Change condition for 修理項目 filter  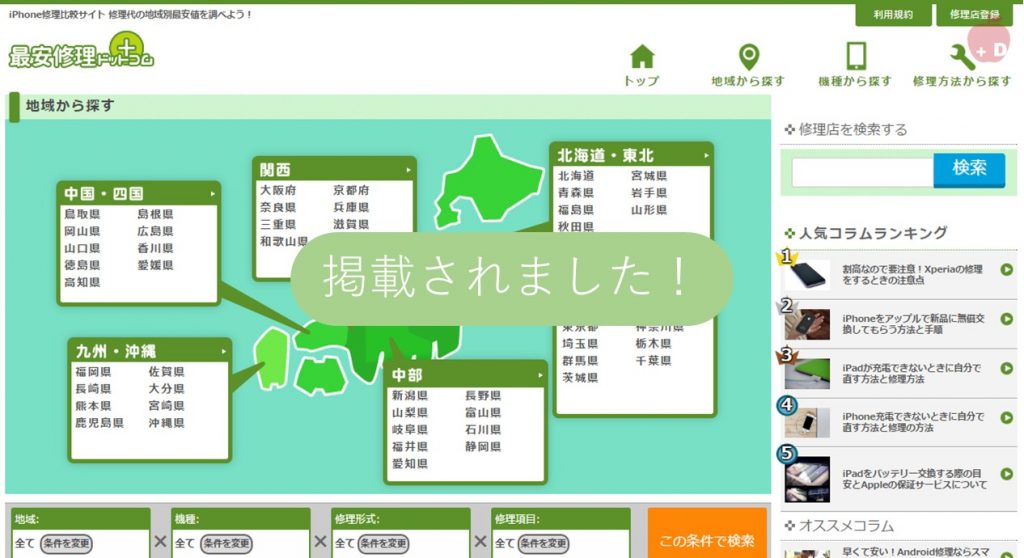click(543, 543)
